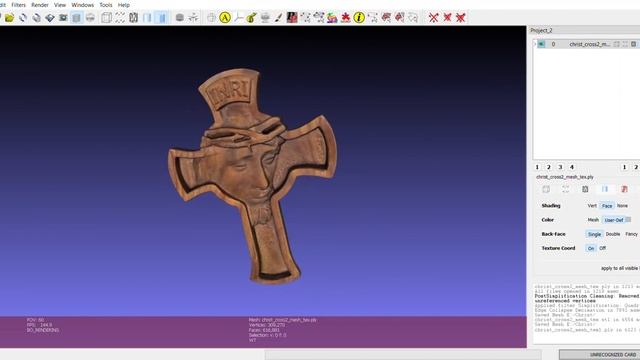The width and height of the screenshot is (640, 360).
Task: Open the Tools menu
Action: tap(106, 5)
